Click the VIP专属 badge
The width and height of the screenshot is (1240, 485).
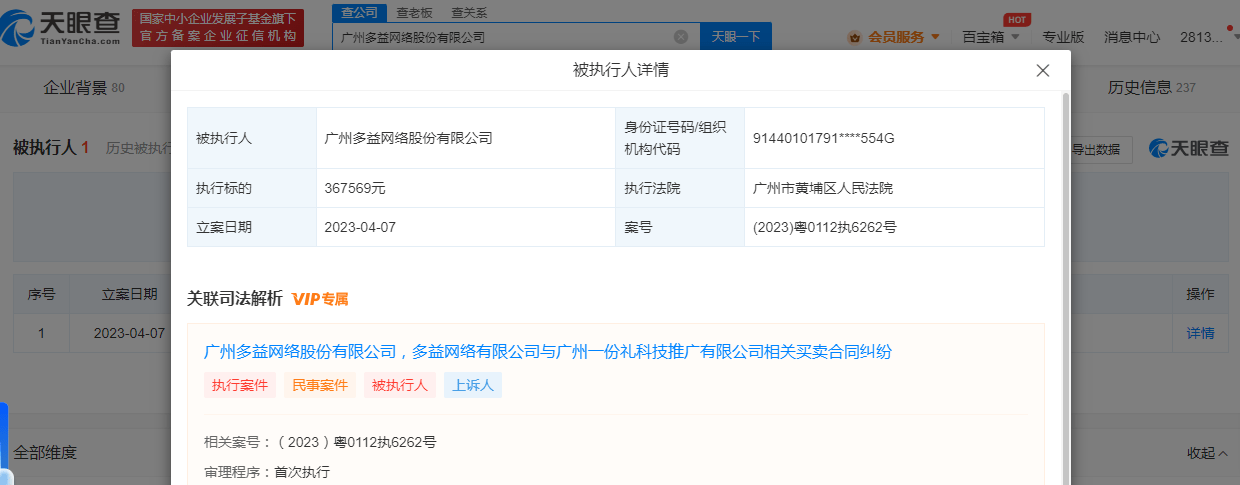tap(320, 299)
